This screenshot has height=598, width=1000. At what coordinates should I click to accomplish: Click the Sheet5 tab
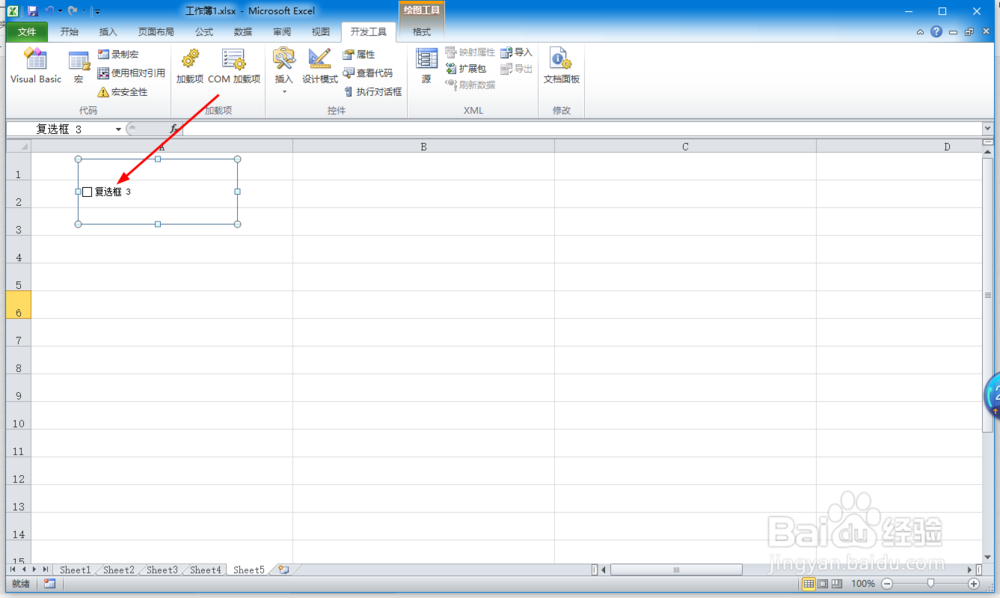pyautogui.click(x=249, y=570)
